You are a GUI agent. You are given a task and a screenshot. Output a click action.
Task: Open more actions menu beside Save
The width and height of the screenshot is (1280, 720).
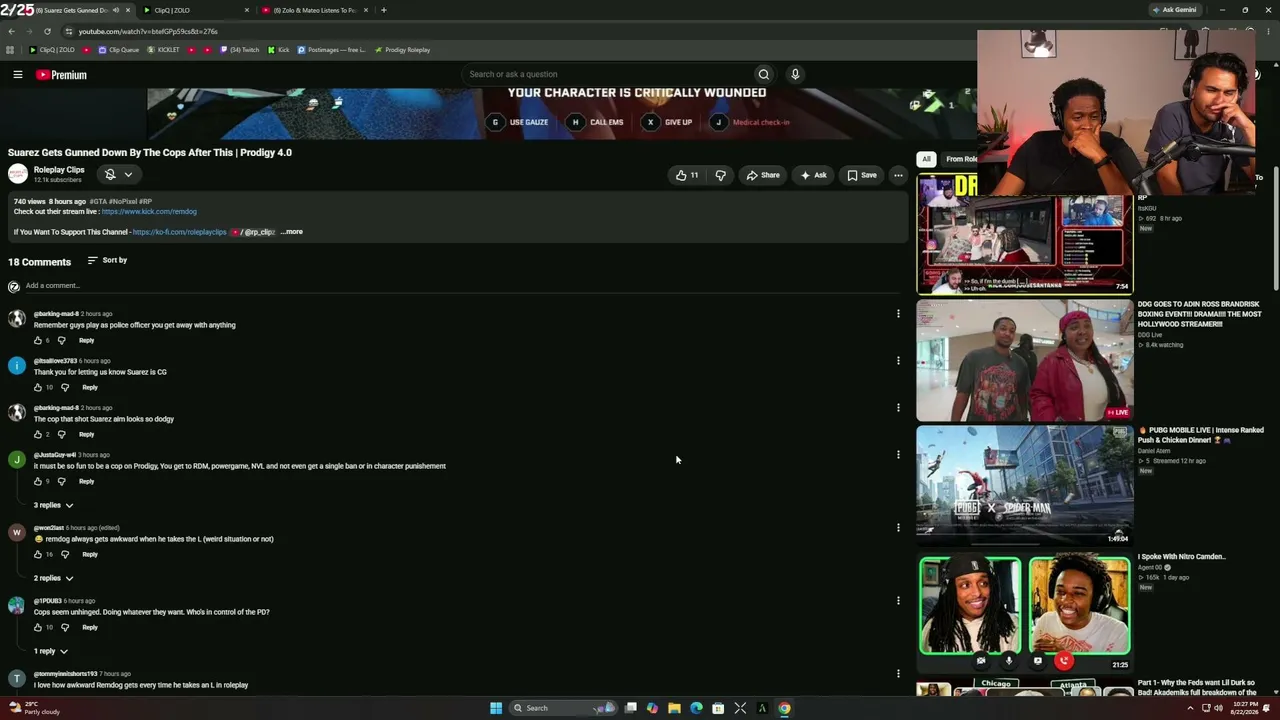[898, 175]
